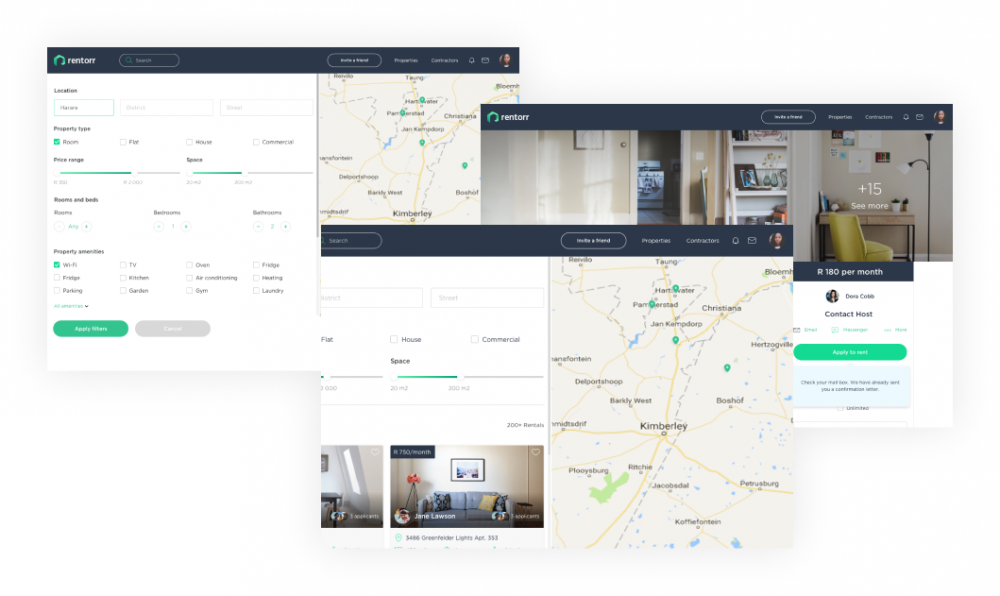
Task: Click the 20 m2 Space handle in listings window
Action: pos(394,377)
